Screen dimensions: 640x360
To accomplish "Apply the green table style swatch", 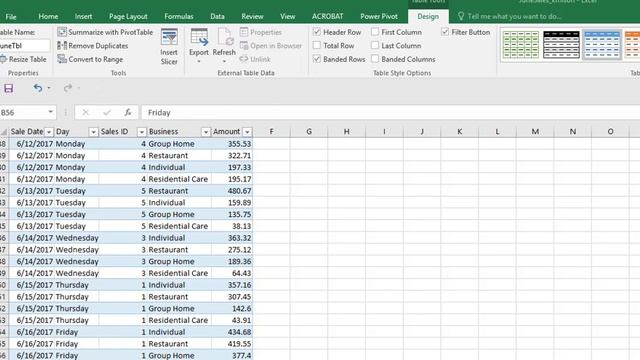I will point(520,44).
